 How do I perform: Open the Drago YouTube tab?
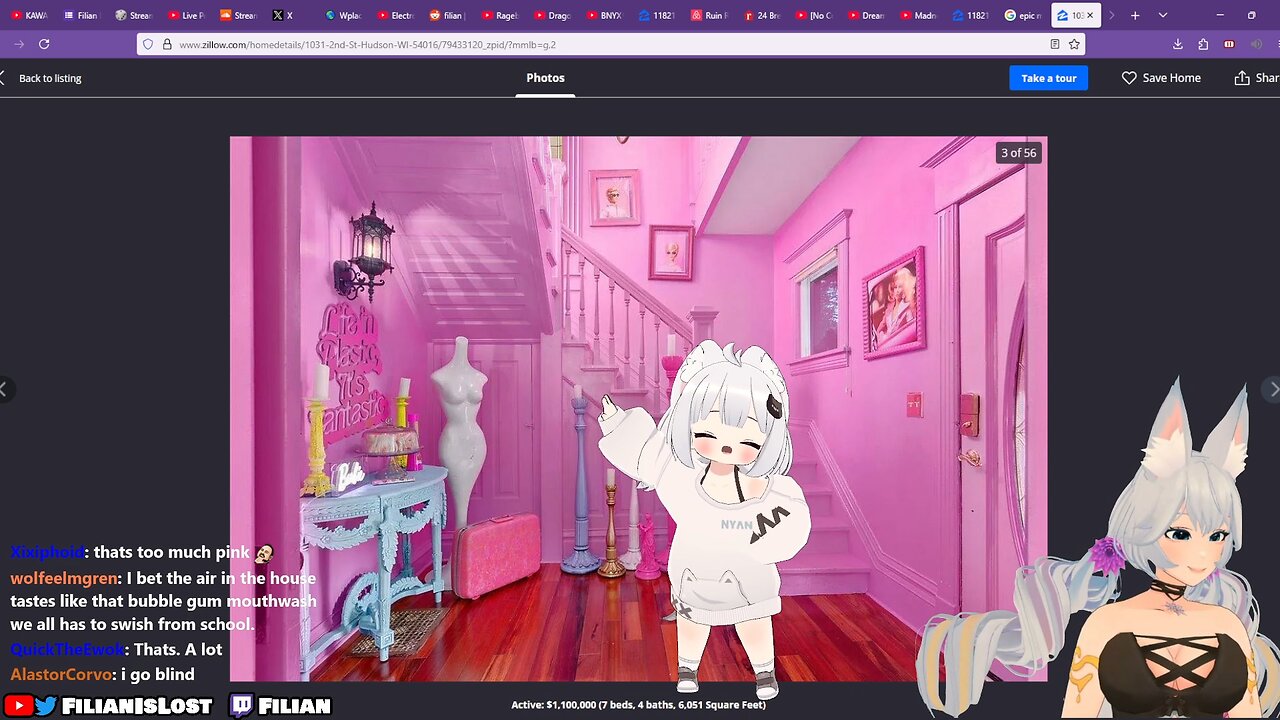tap(552, 15)
